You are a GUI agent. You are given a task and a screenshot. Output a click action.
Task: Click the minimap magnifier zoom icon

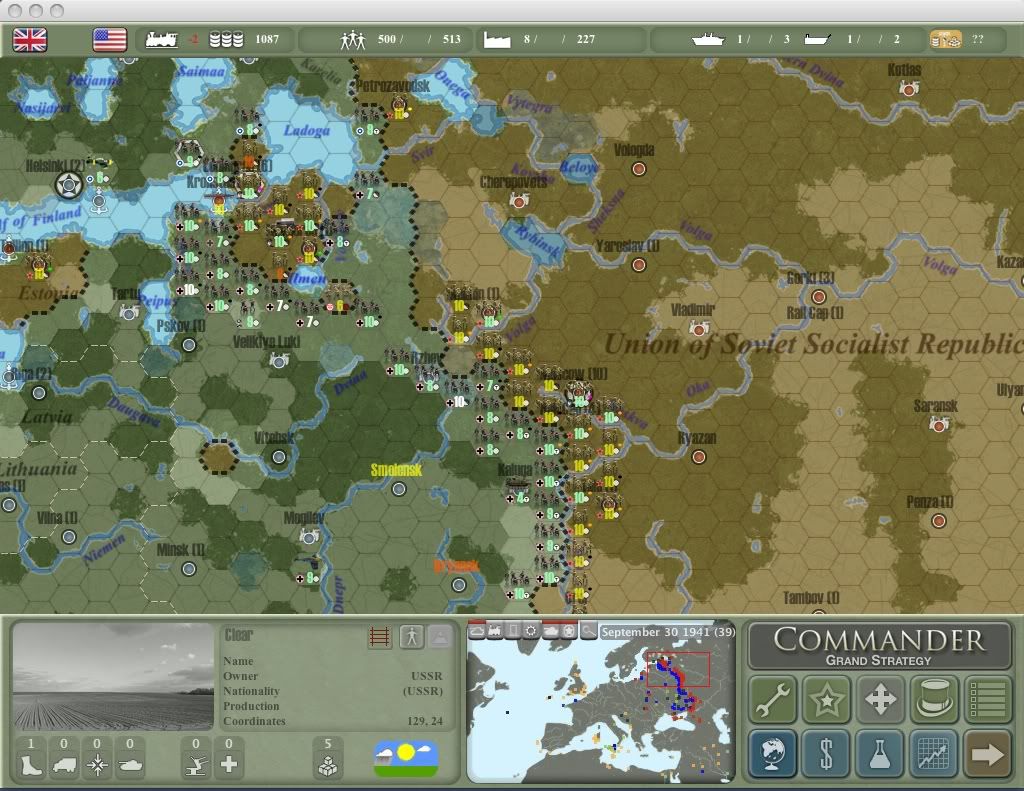pyautogui.click(x=589, y=631)
